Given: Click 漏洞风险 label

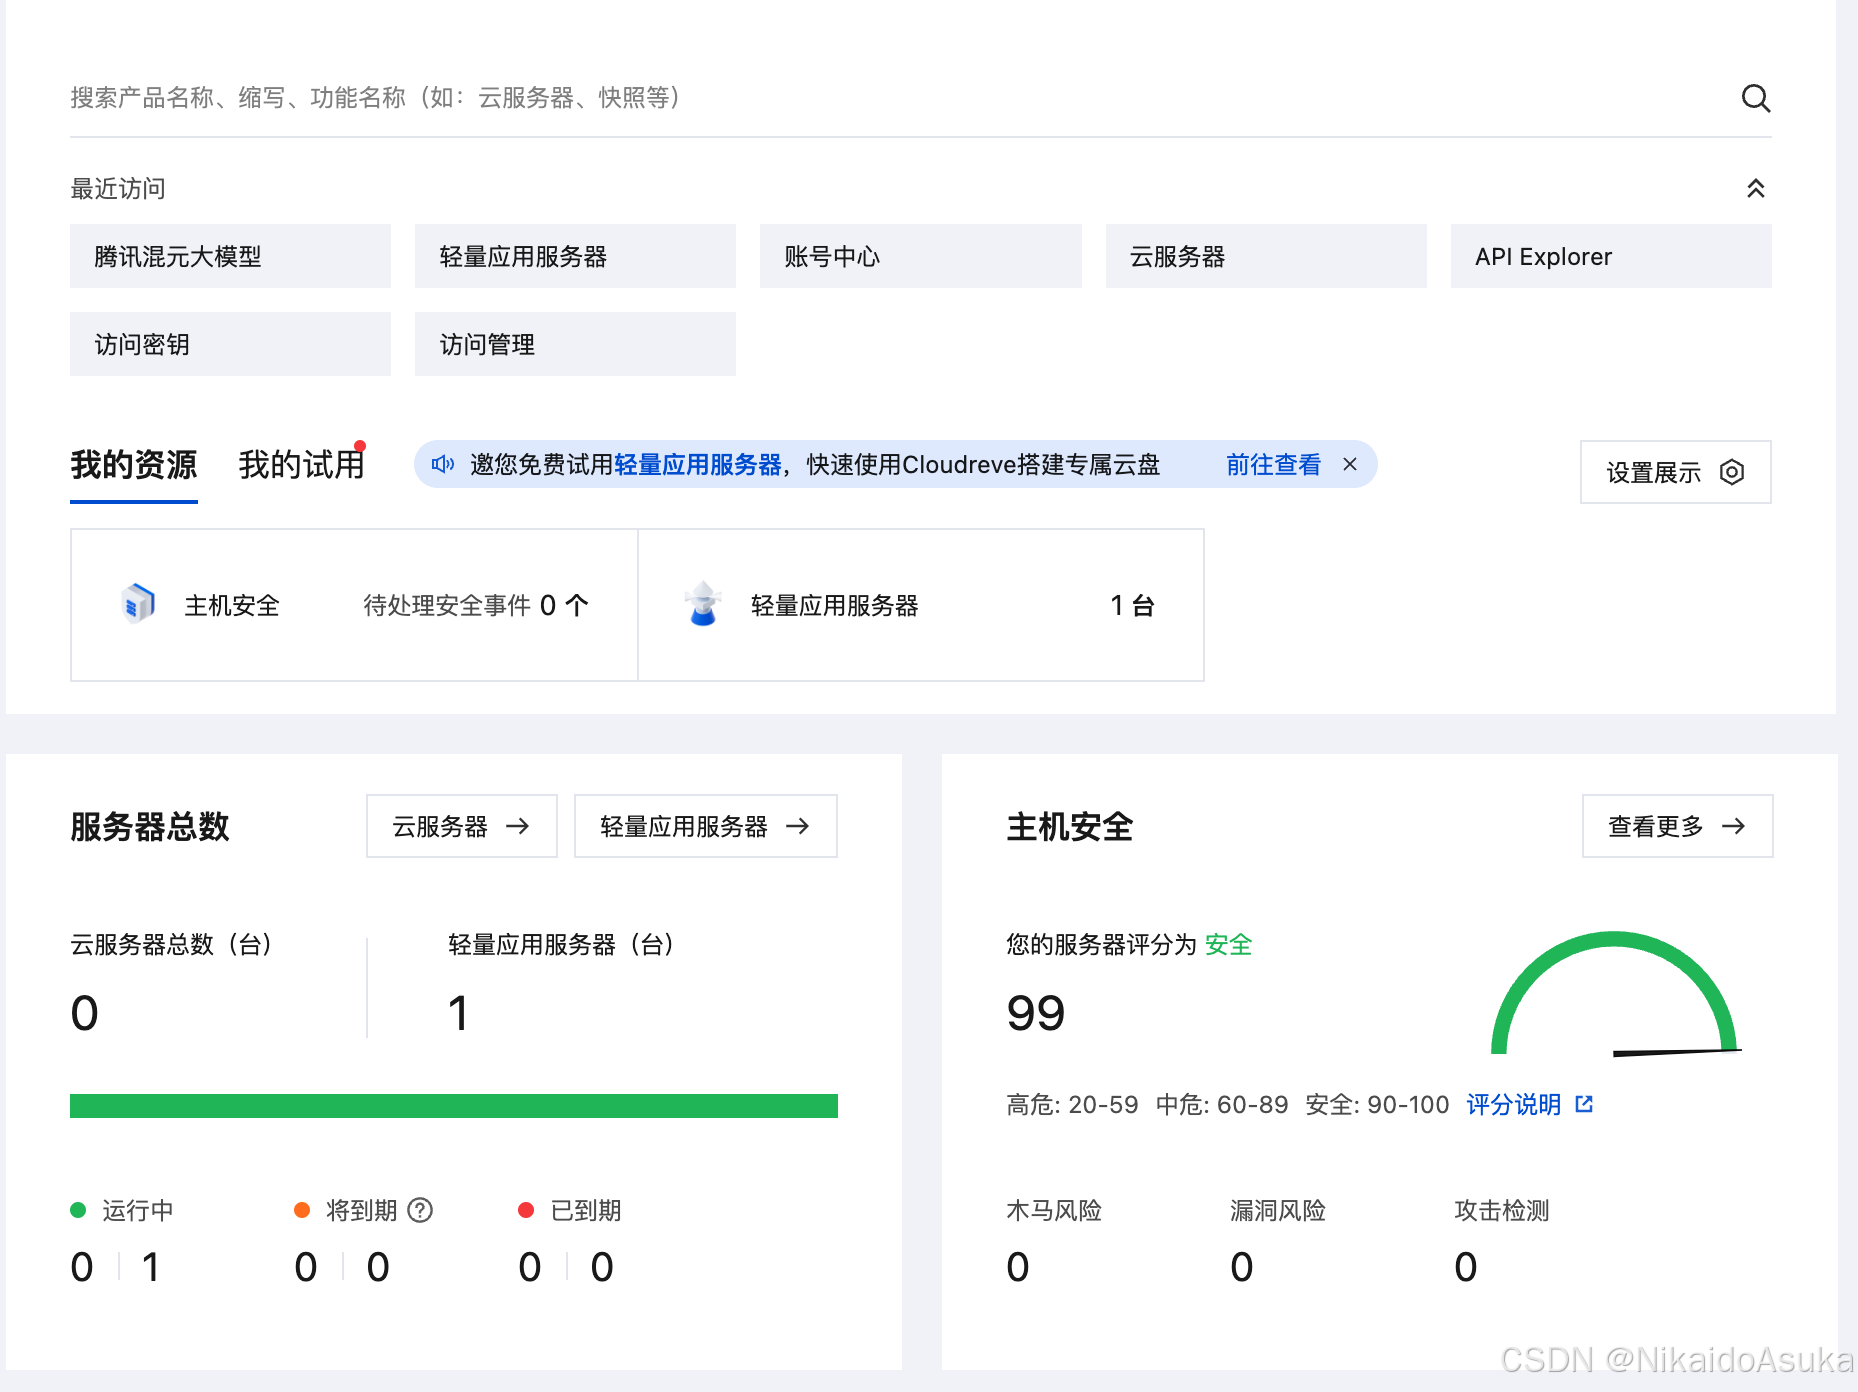Looking at the screenshot, I should coord(1278,1210).
